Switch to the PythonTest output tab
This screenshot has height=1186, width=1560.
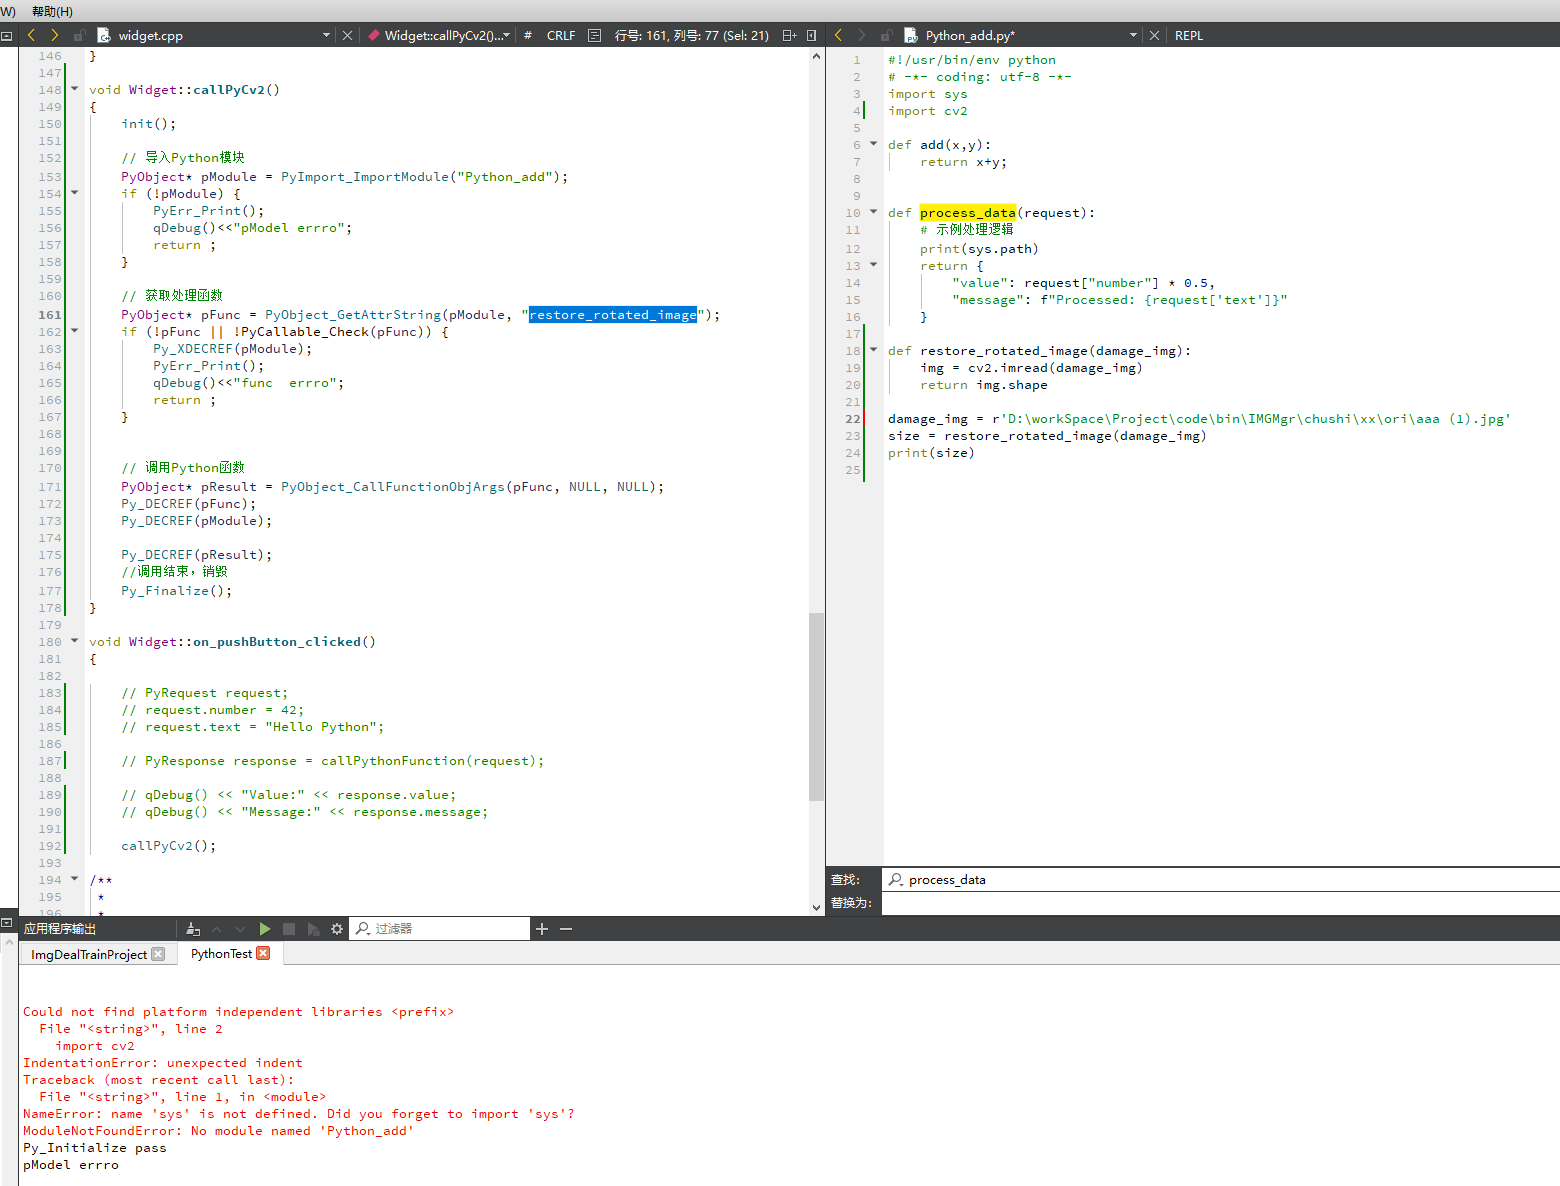pos(221,954)
